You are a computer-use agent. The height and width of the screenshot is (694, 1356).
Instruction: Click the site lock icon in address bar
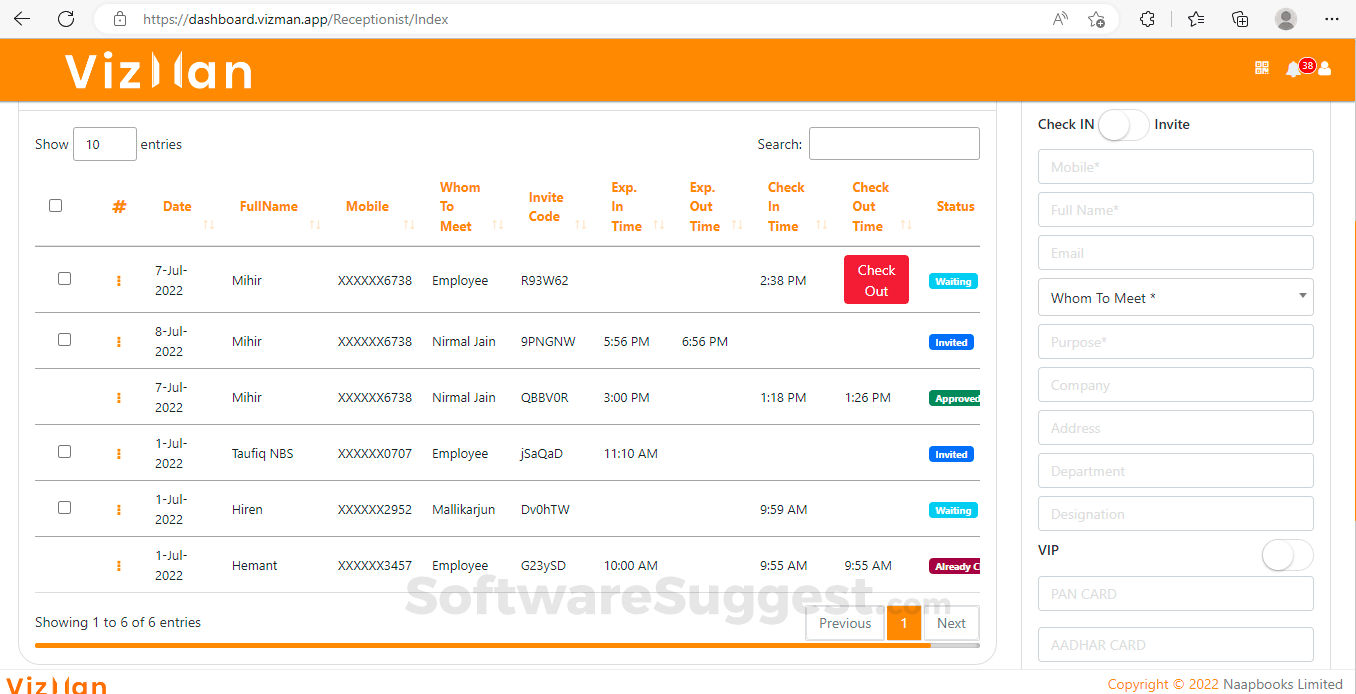pyautogui.click(x=120, y=19)
